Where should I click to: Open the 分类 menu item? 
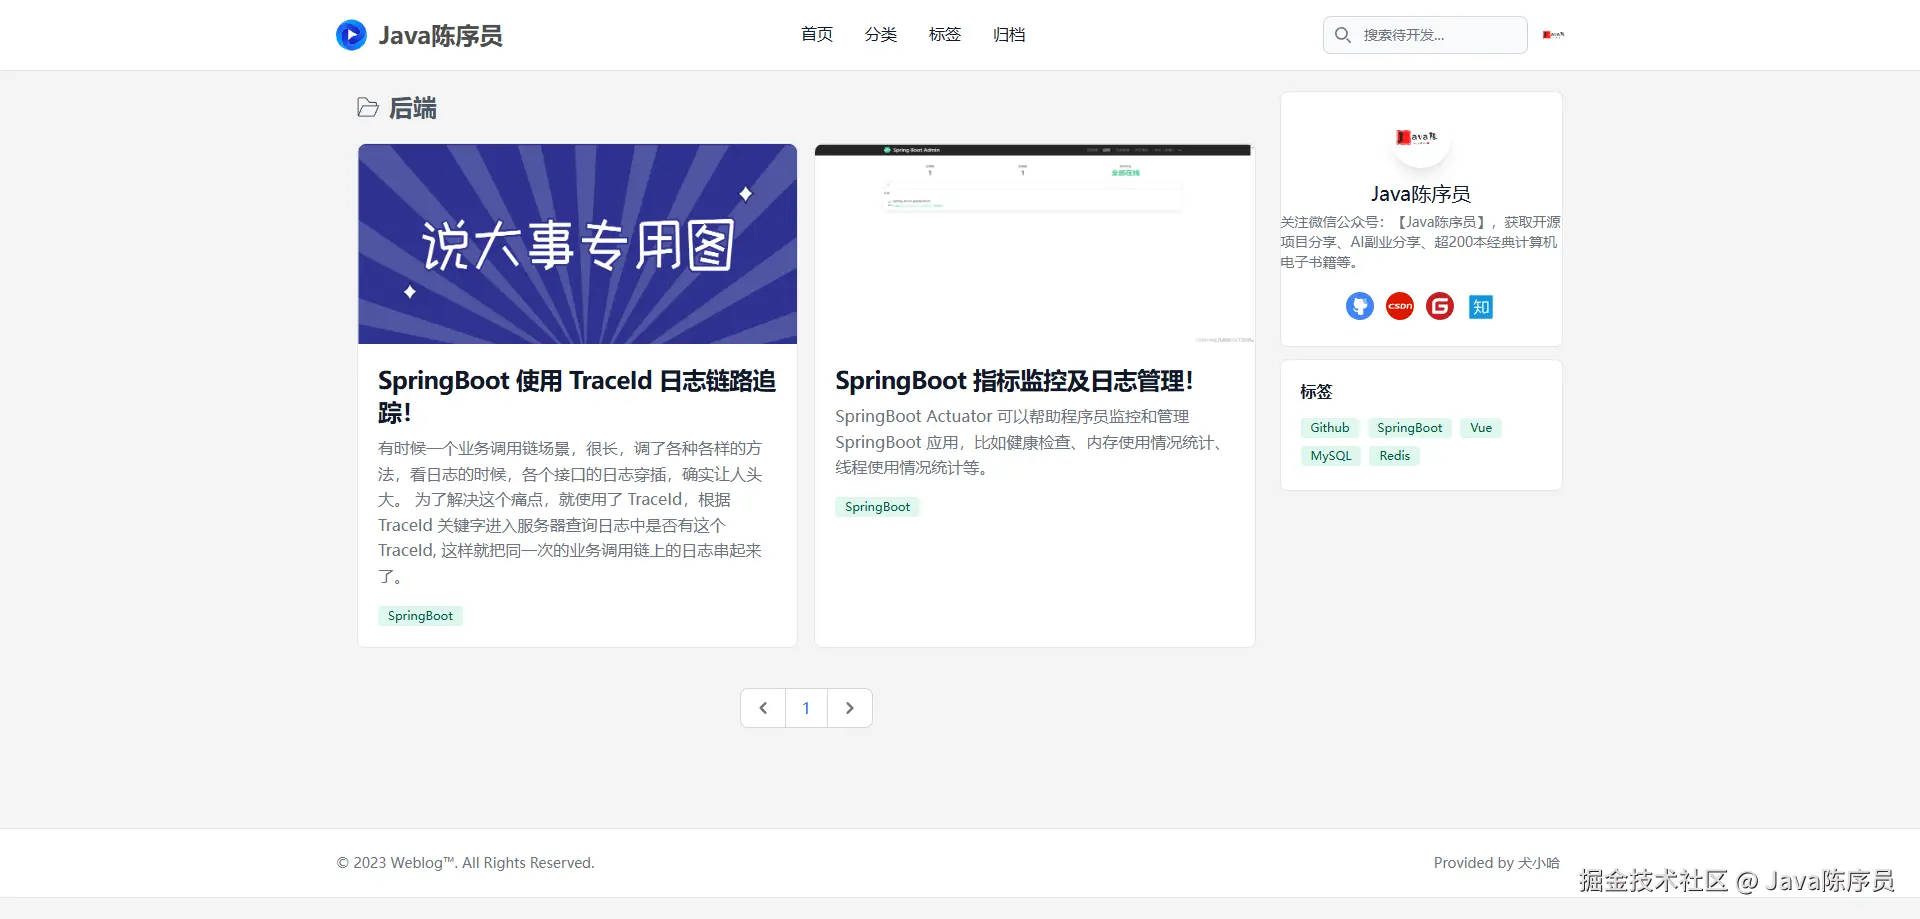click(881, 35)
